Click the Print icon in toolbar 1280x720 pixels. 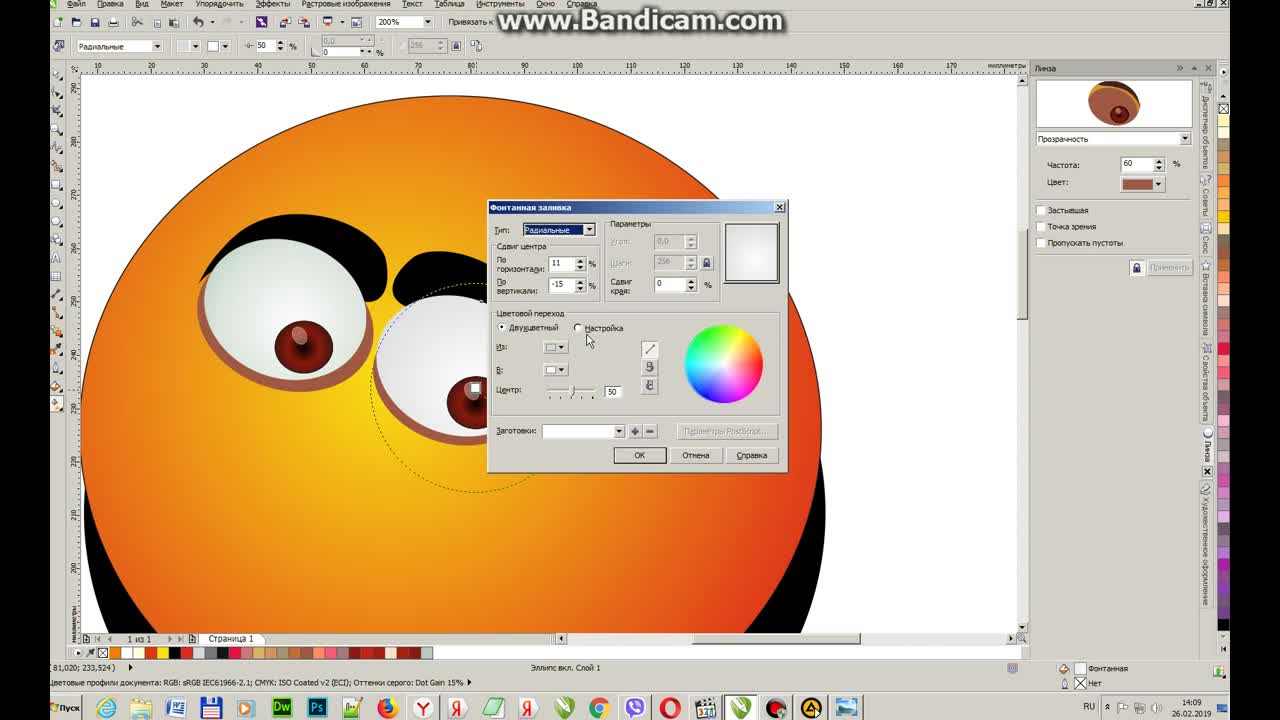tap(113, 22)
